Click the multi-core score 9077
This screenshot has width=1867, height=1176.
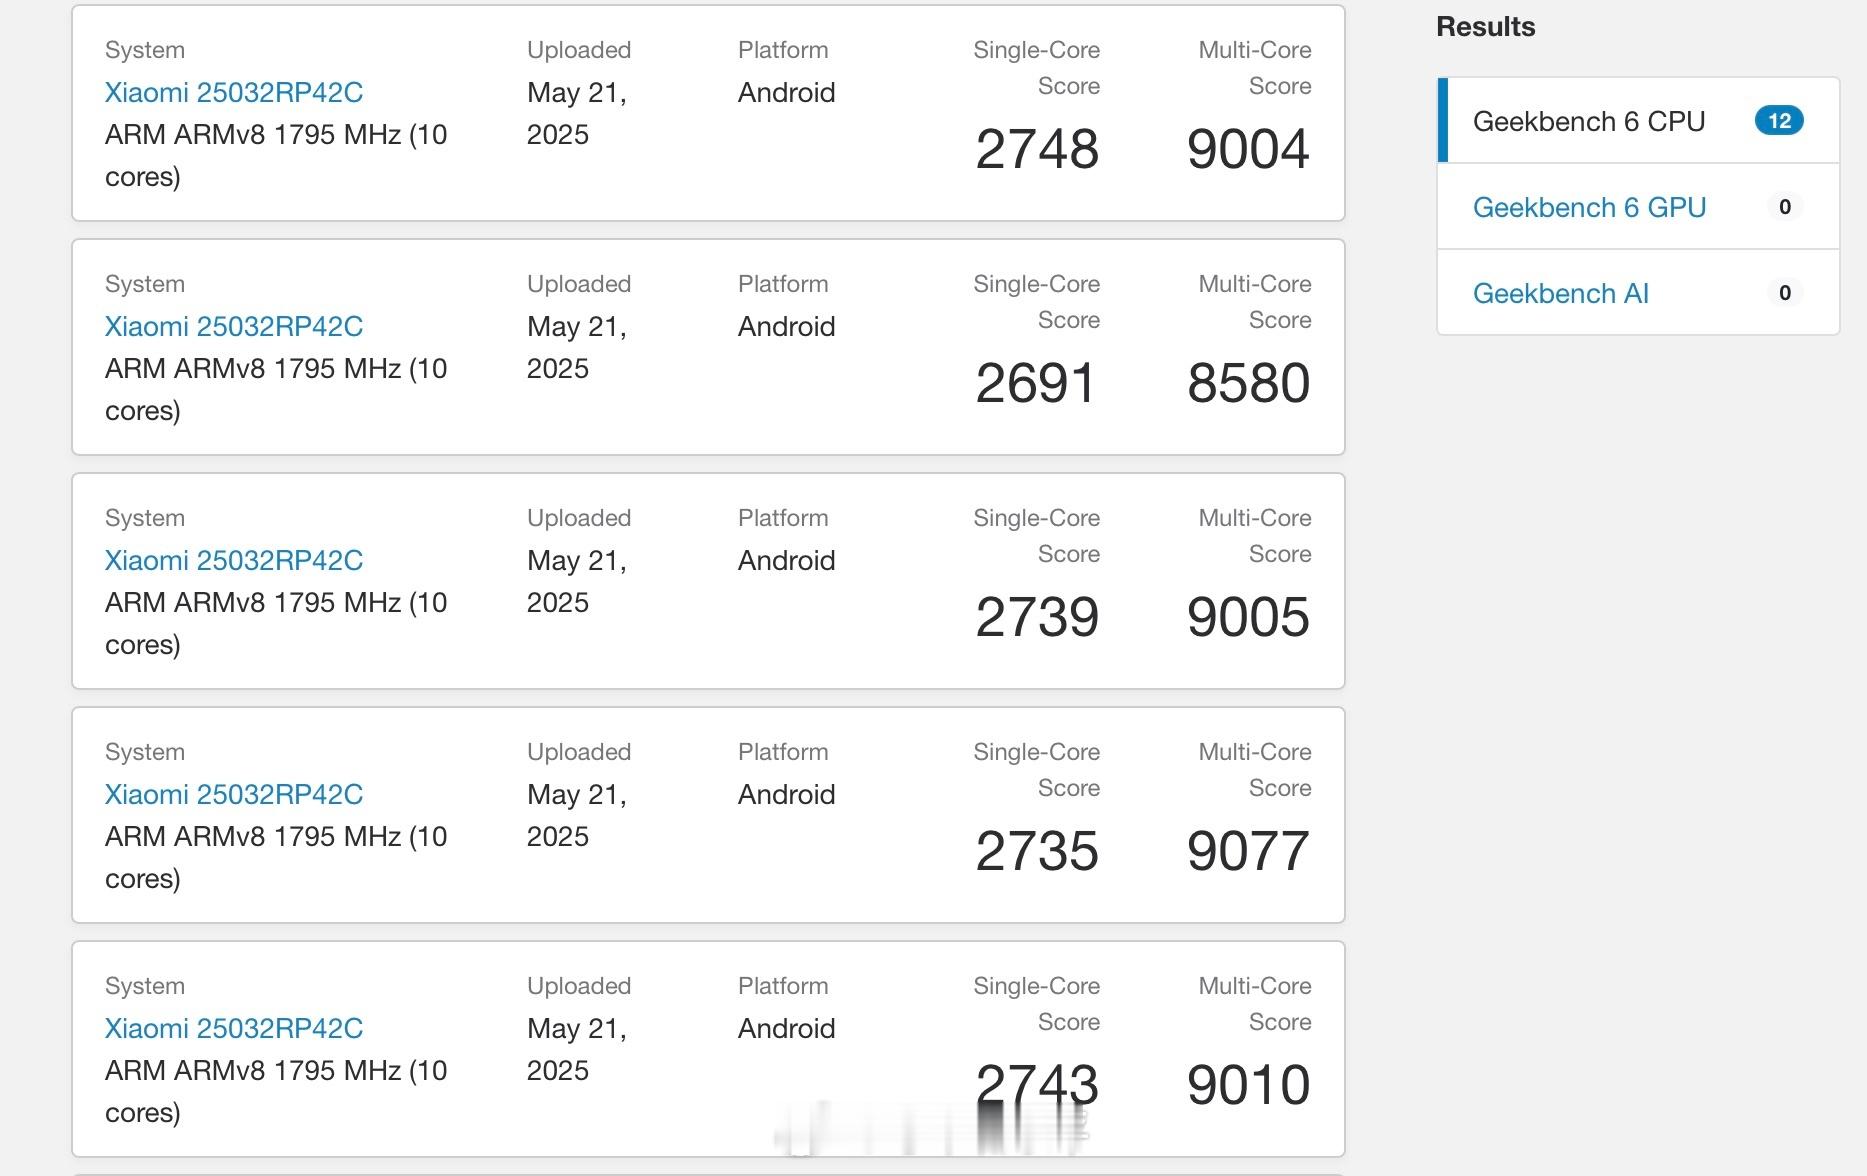[1248, 851]
